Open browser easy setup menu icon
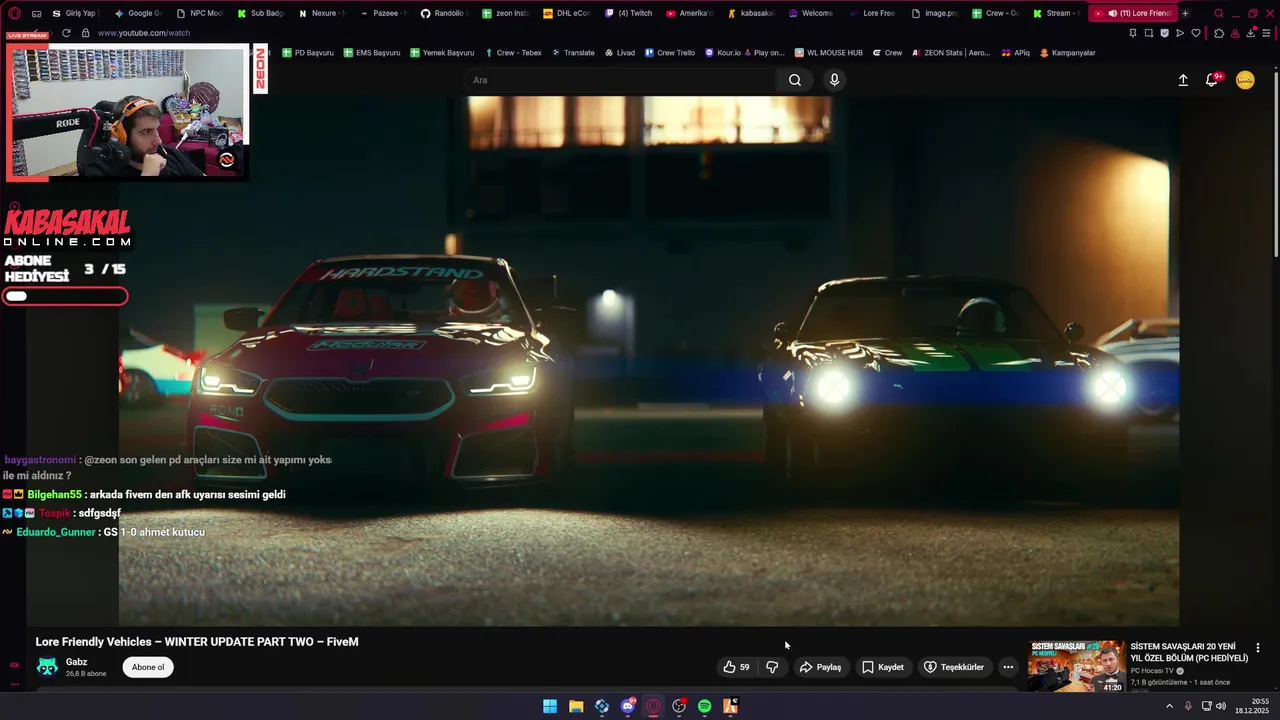The image size is (1280, 720). click(x=1267, y=33)
